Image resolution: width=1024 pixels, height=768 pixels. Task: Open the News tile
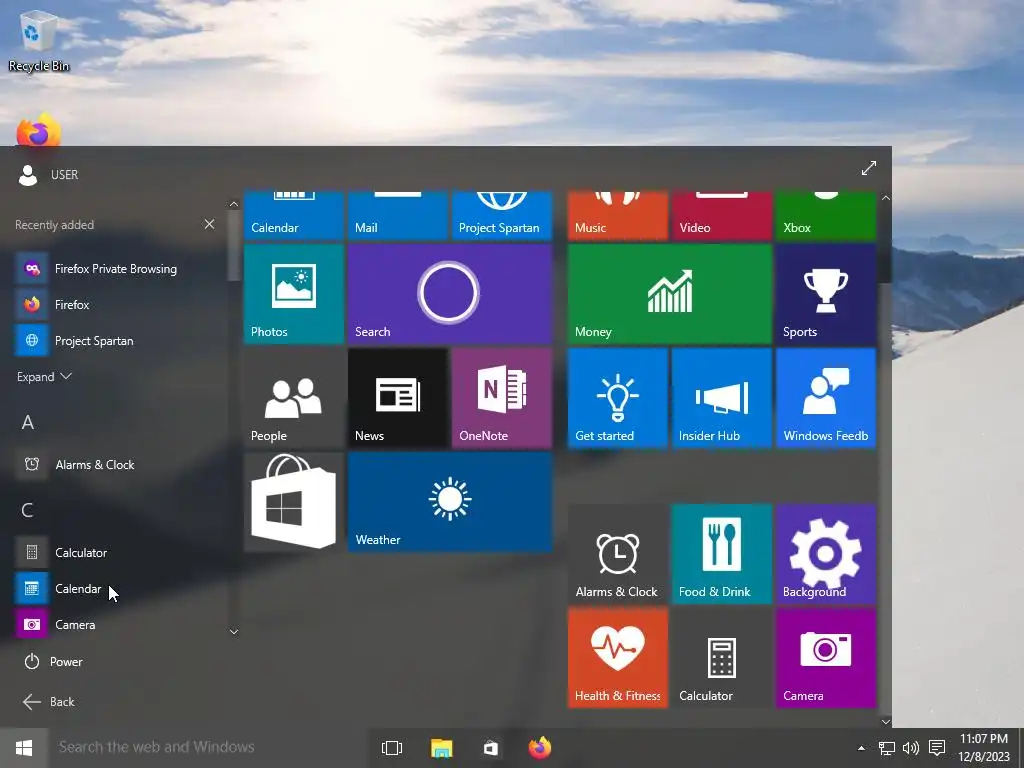[x=398, y=398]
